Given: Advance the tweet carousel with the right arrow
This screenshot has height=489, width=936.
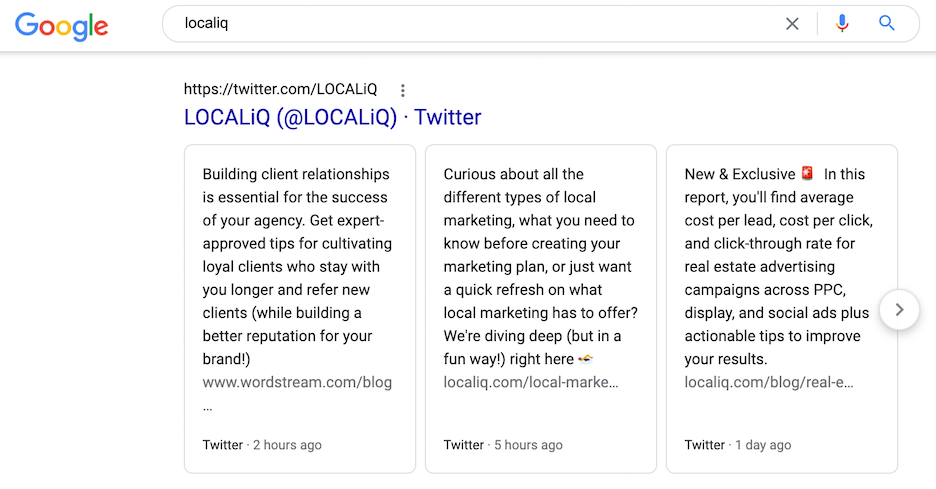Looking at the screenshot, I should [x=900, y=309].
